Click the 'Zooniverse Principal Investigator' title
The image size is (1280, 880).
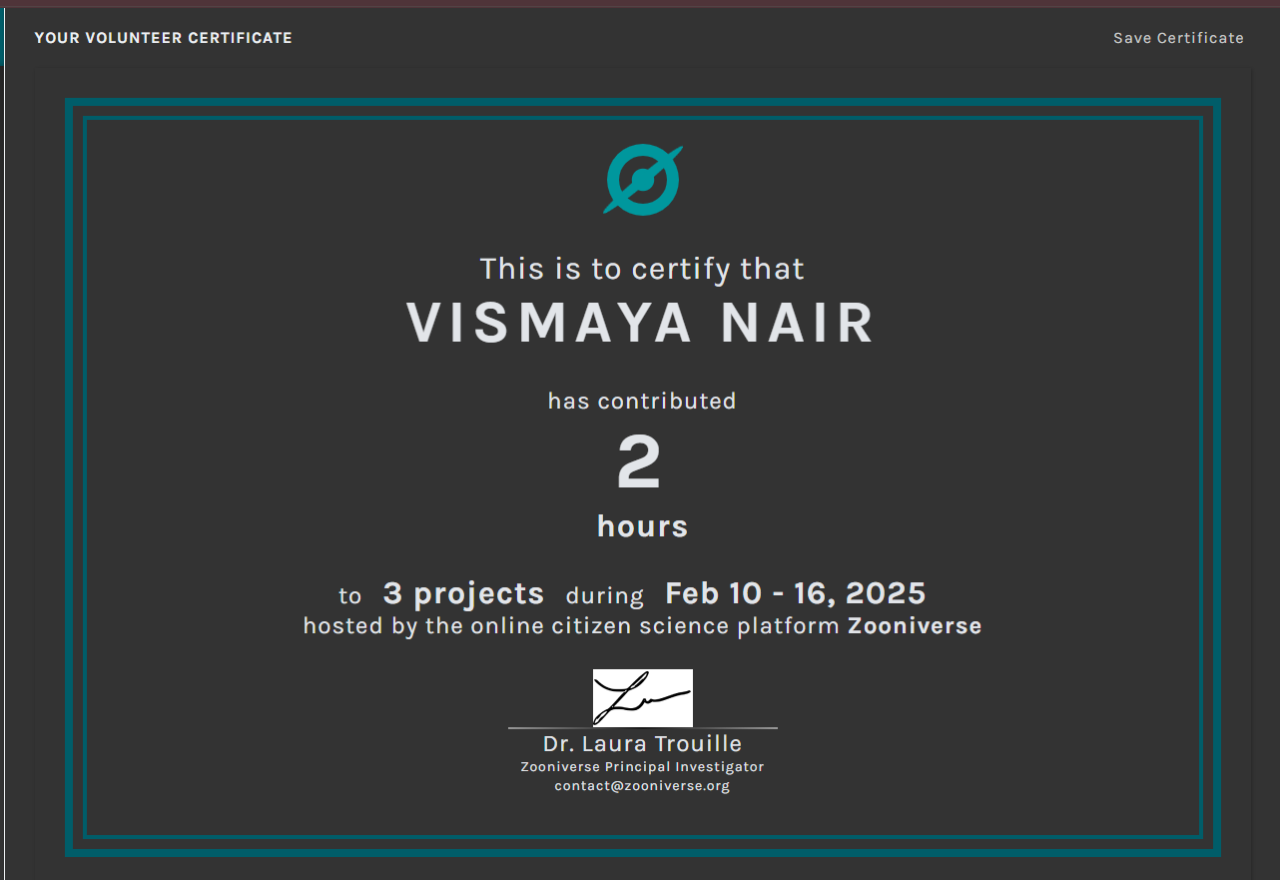642,767
